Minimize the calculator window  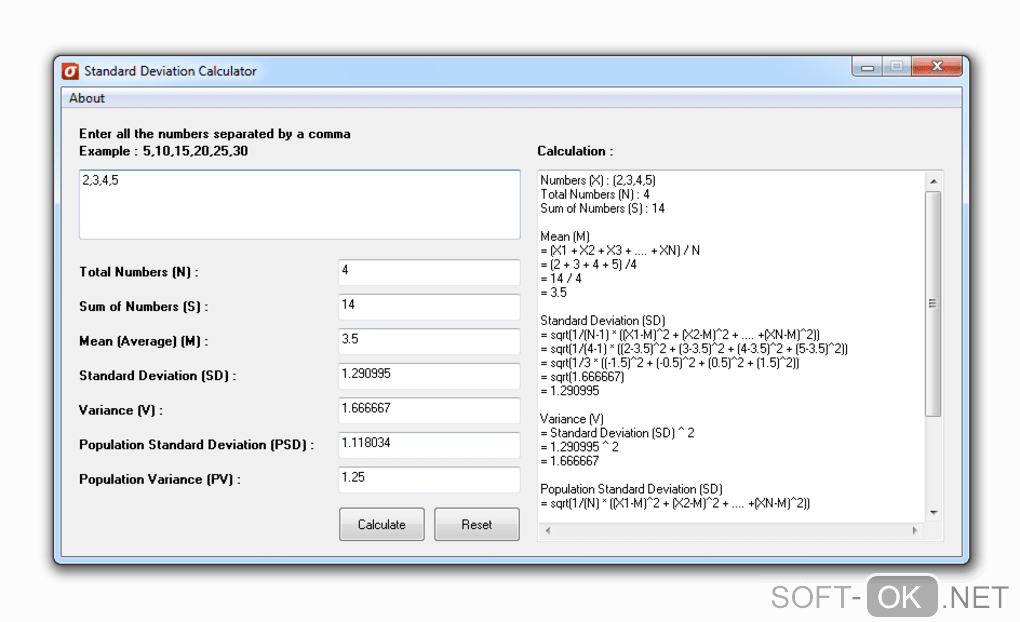pyautogui.click(x=867, y=68)
